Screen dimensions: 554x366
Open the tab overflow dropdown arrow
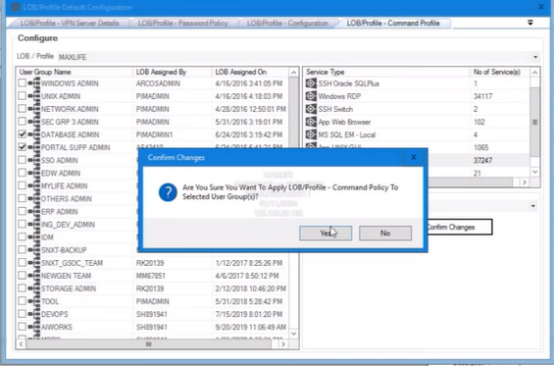[530, 23]
